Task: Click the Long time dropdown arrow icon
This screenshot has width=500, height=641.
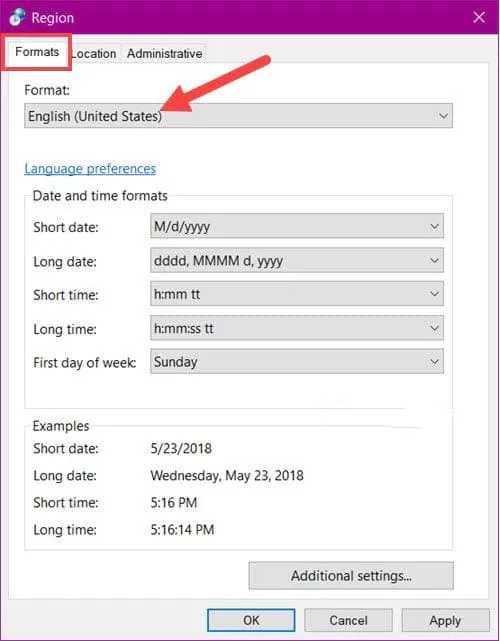Action: pyautogui.click(x=434, y=328)
